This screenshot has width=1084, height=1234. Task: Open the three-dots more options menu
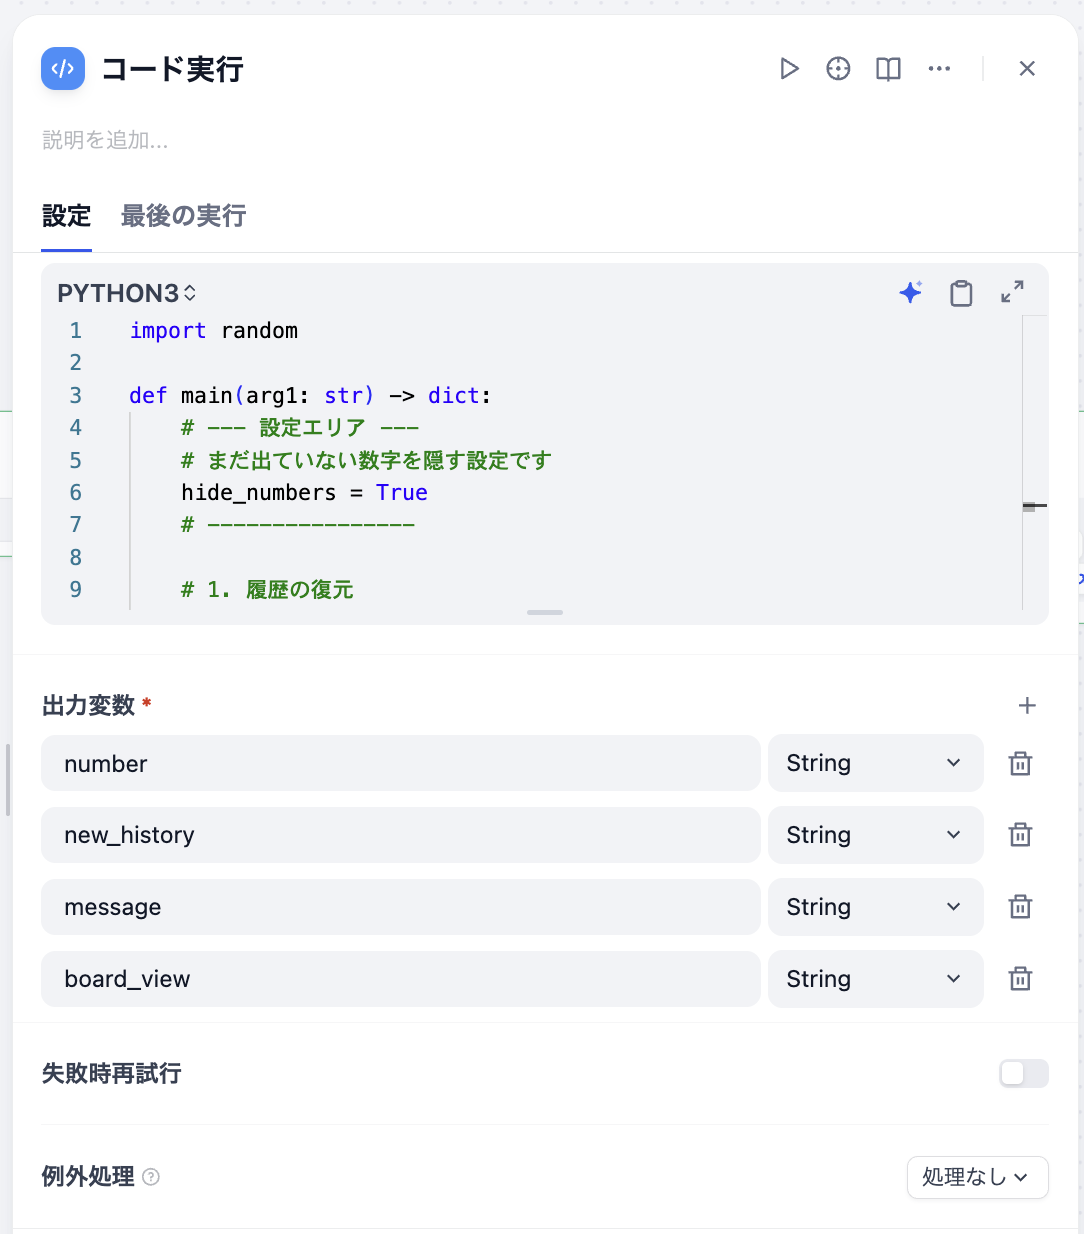coord(939,69)
